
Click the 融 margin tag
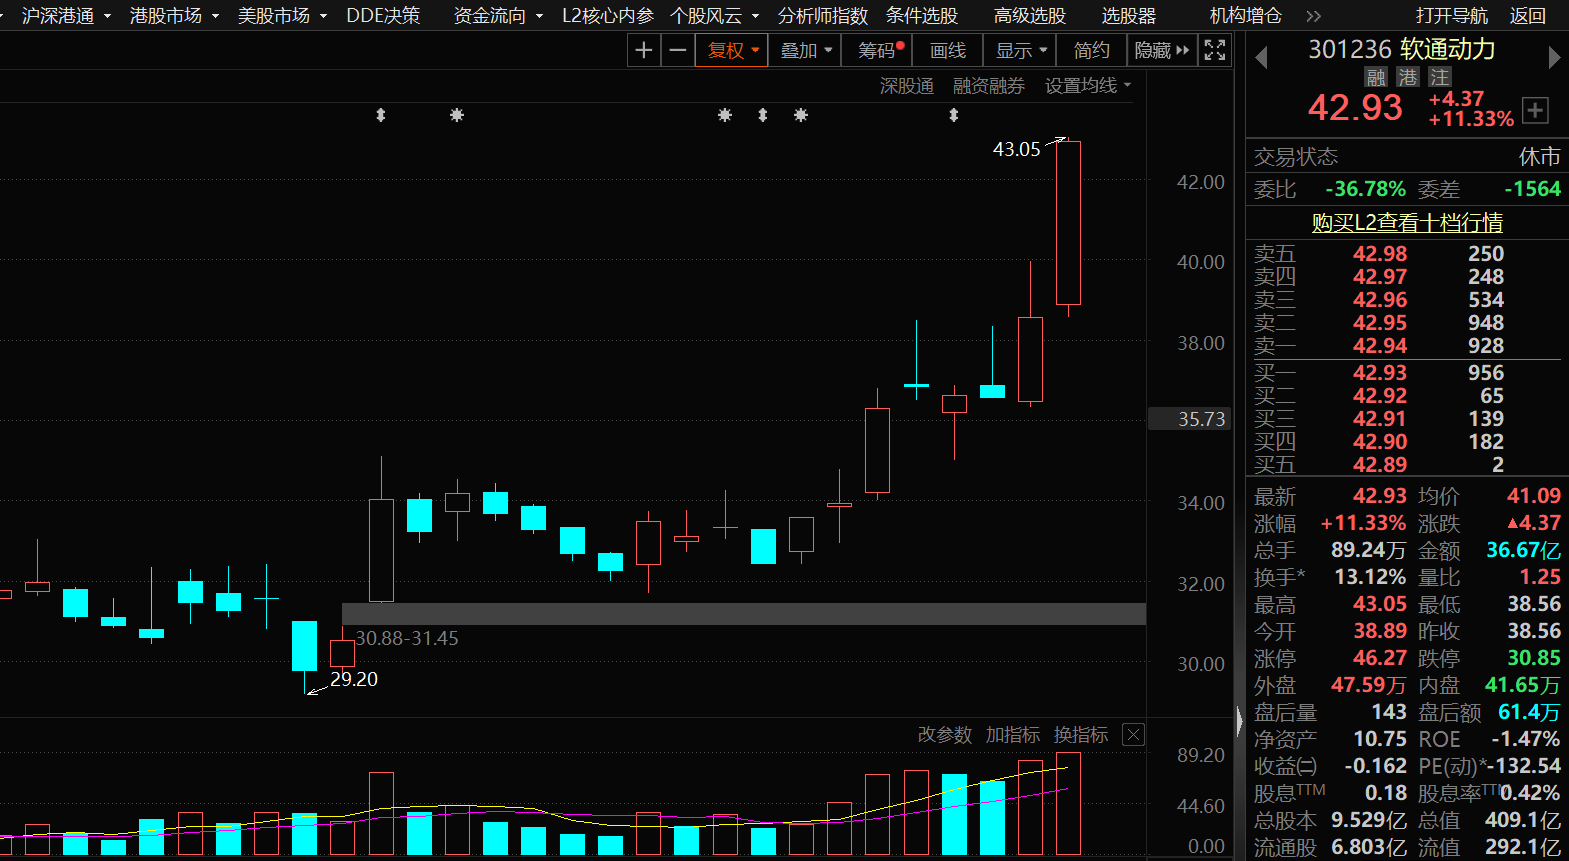tap(1376, 77)
